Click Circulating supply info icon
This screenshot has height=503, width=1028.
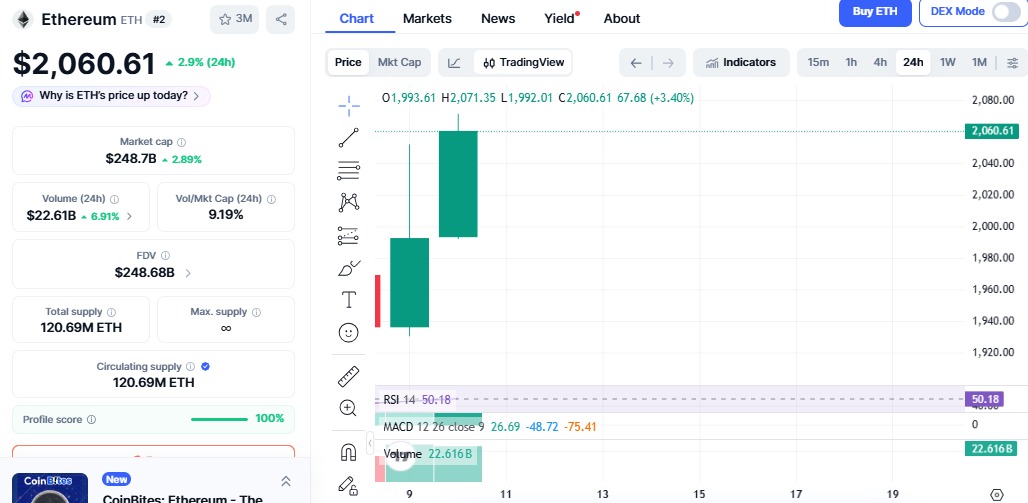(190, 367)
